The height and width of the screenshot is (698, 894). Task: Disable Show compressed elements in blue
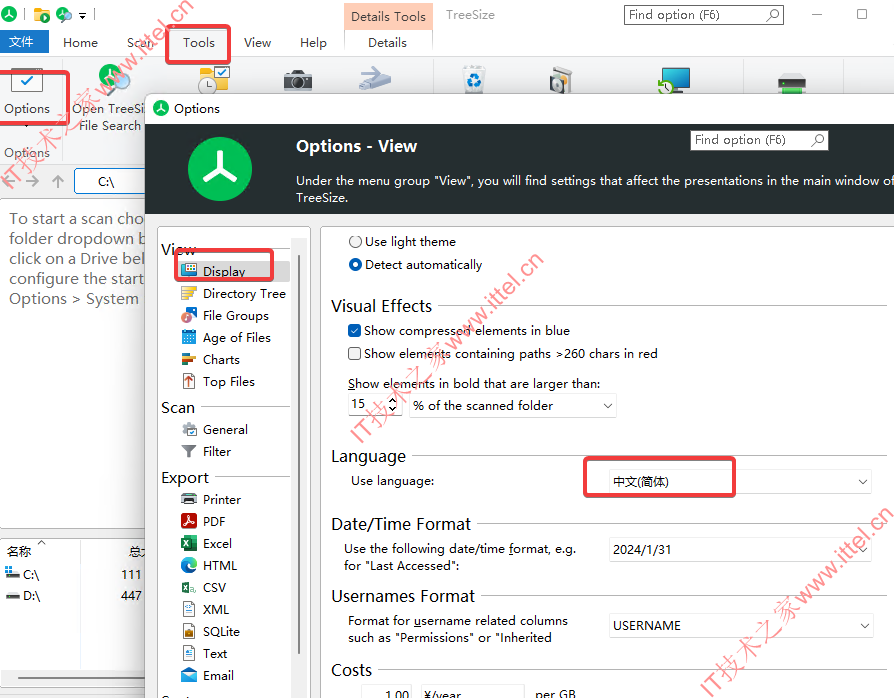(x=354, y=330)
